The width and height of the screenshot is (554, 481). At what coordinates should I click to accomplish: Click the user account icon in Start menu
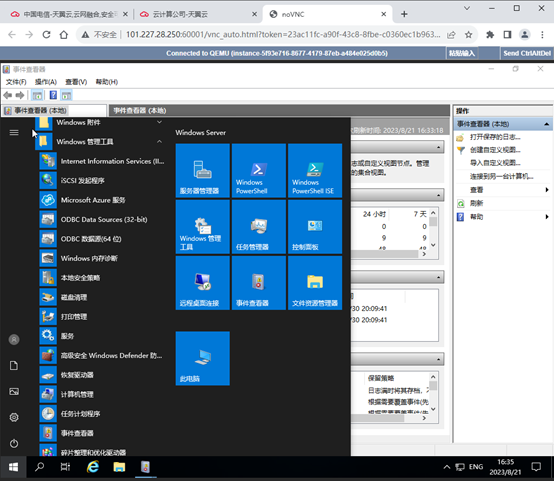point(14,340)
